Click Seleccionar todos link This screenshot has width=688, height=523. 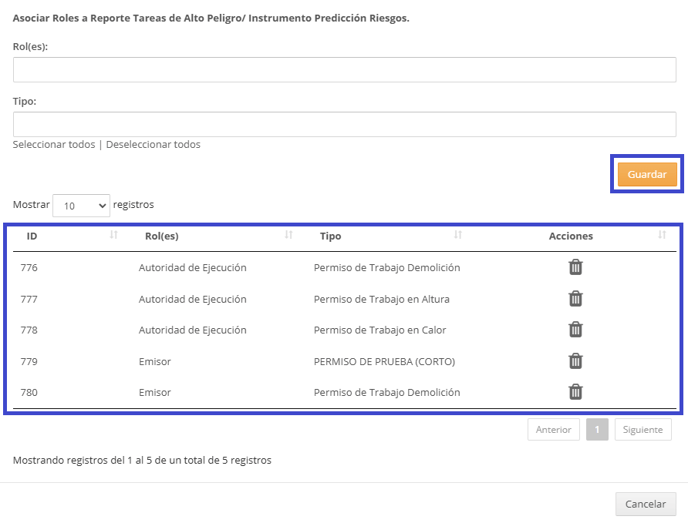[54, 144]
